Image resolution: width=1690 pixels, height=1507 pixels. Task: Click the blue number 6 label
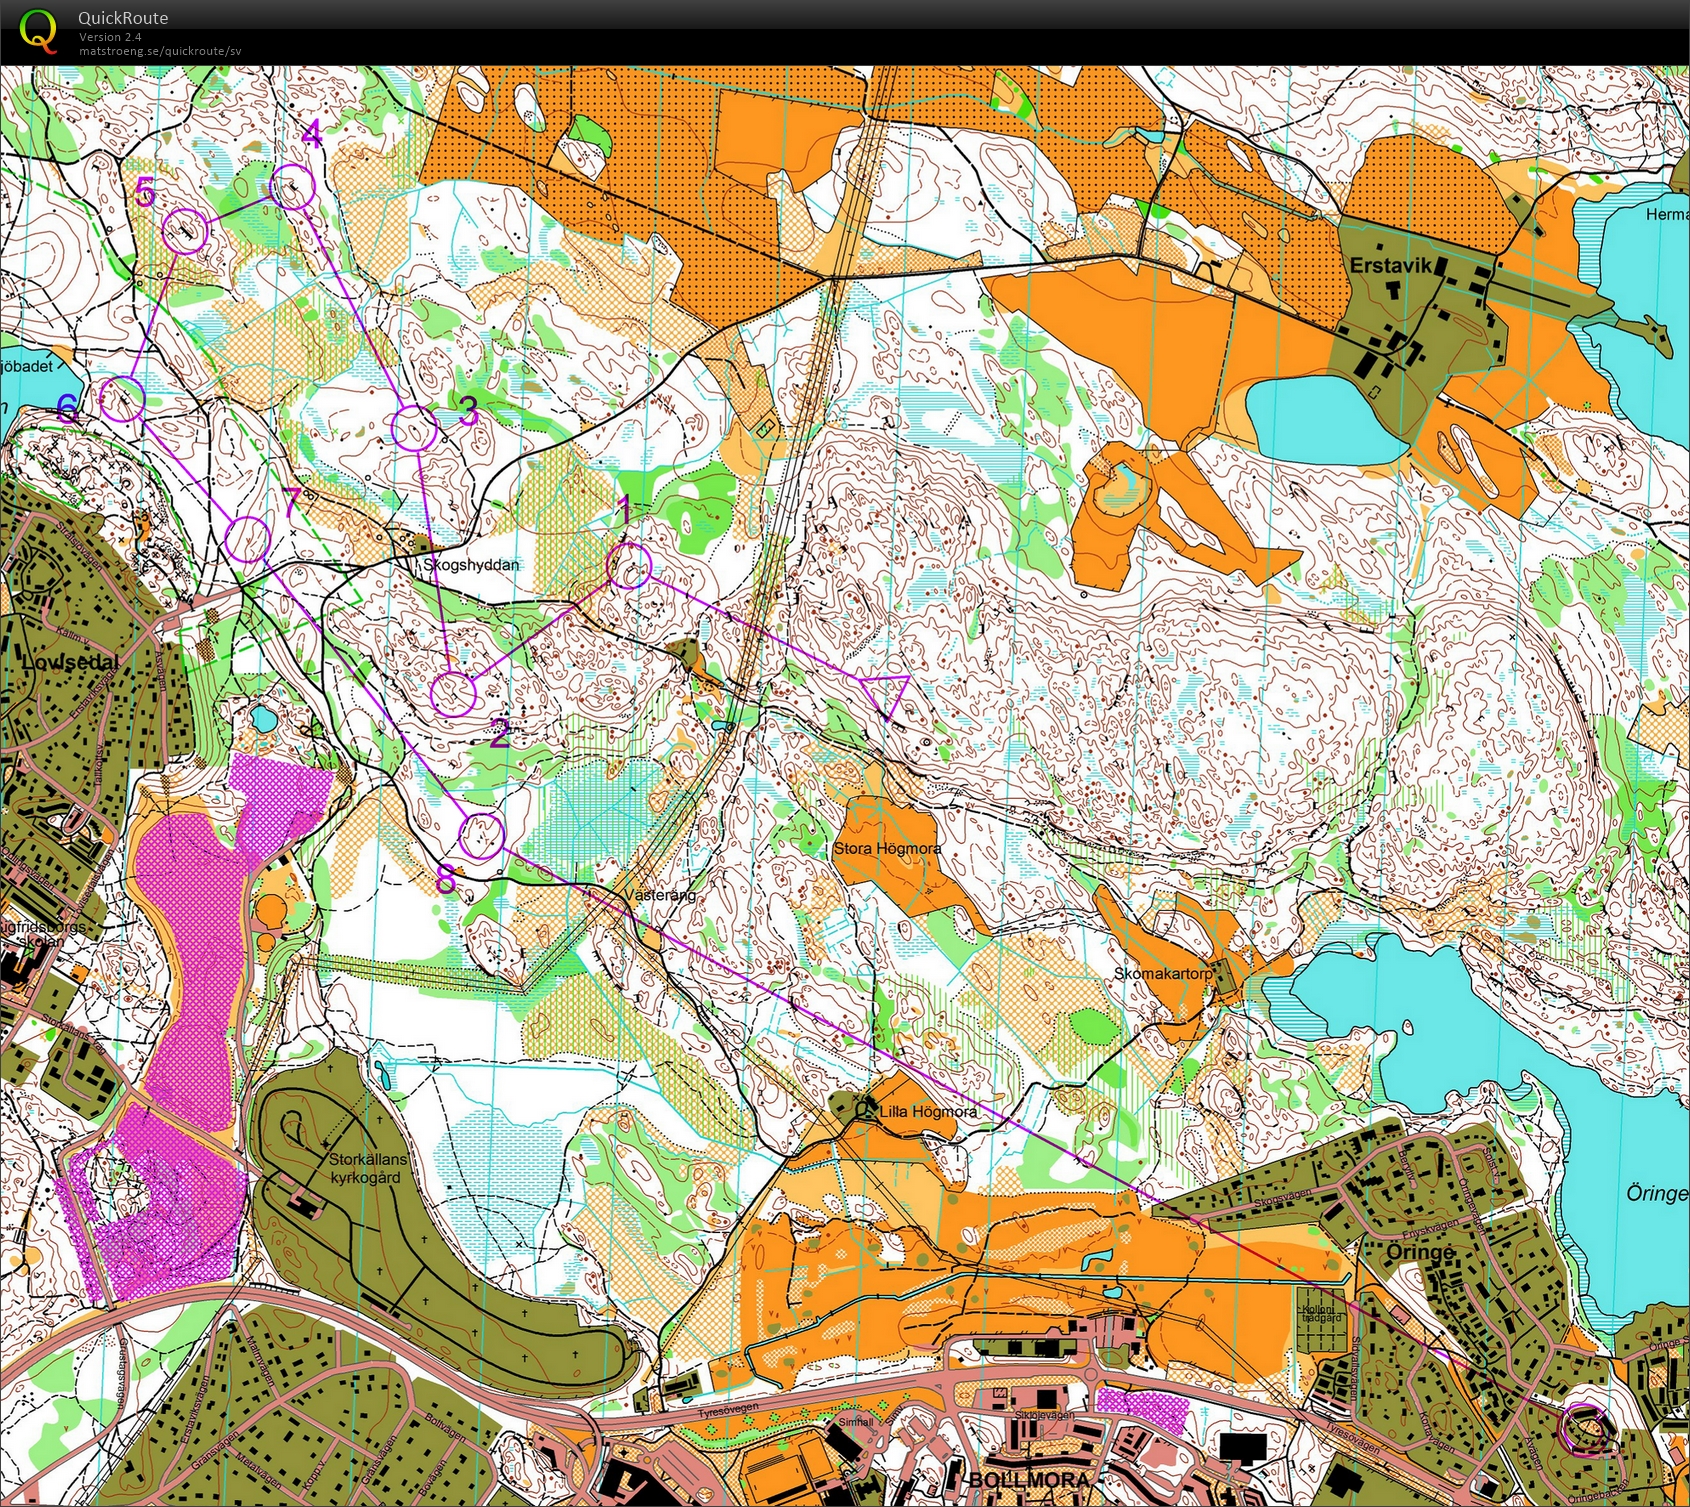coord(67,408)
